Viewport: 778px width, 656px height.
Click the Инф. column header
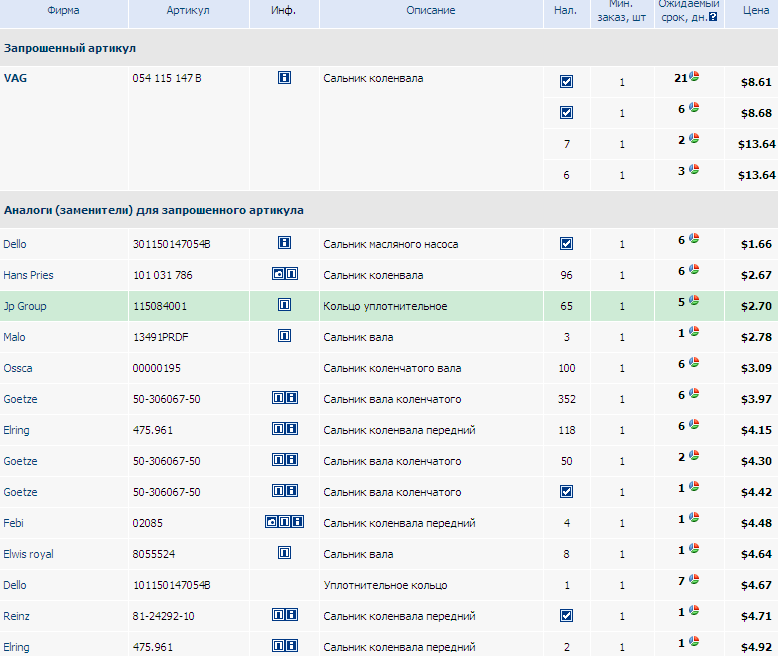[283, 10]
